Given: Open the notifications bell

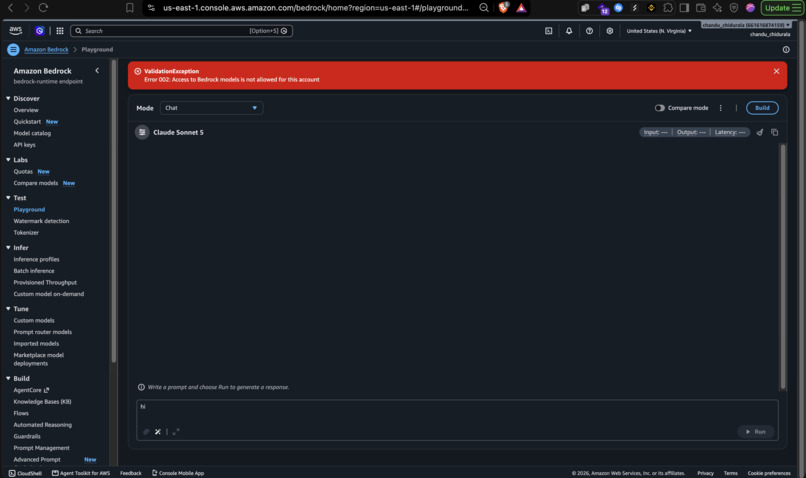Looking at the screenshot, I should click(569, 31).
